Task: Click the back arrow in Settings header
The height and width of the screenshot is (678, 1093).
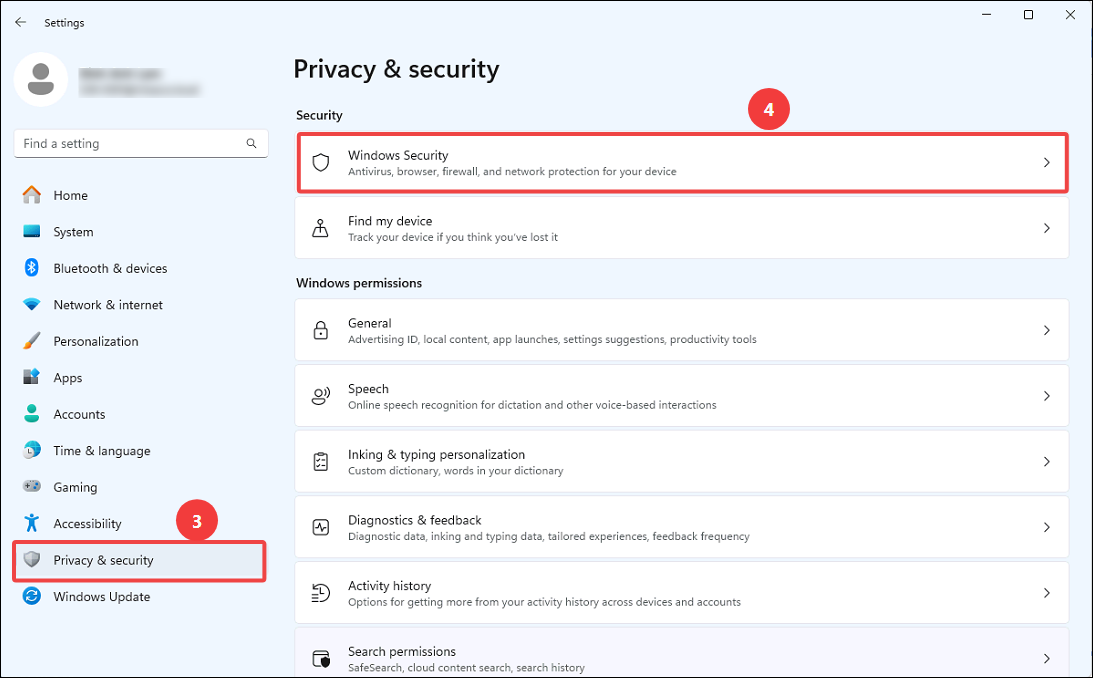Action: (20, 22)
